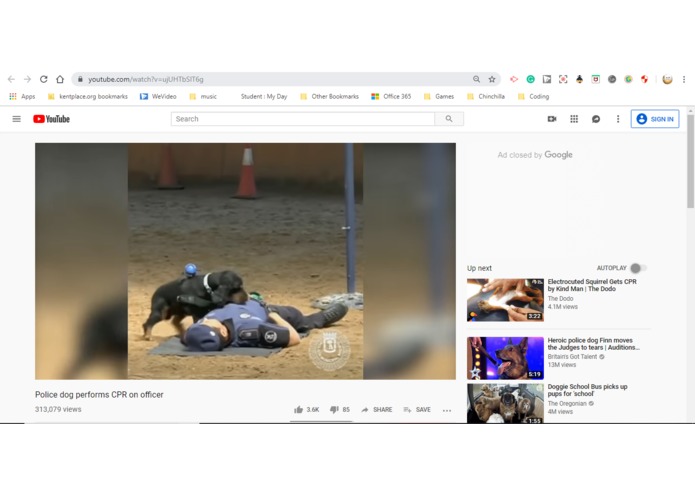This screenshot has width=695, height=494.
Task: Open the music bookmarks folder
Action: pos(203,96)
